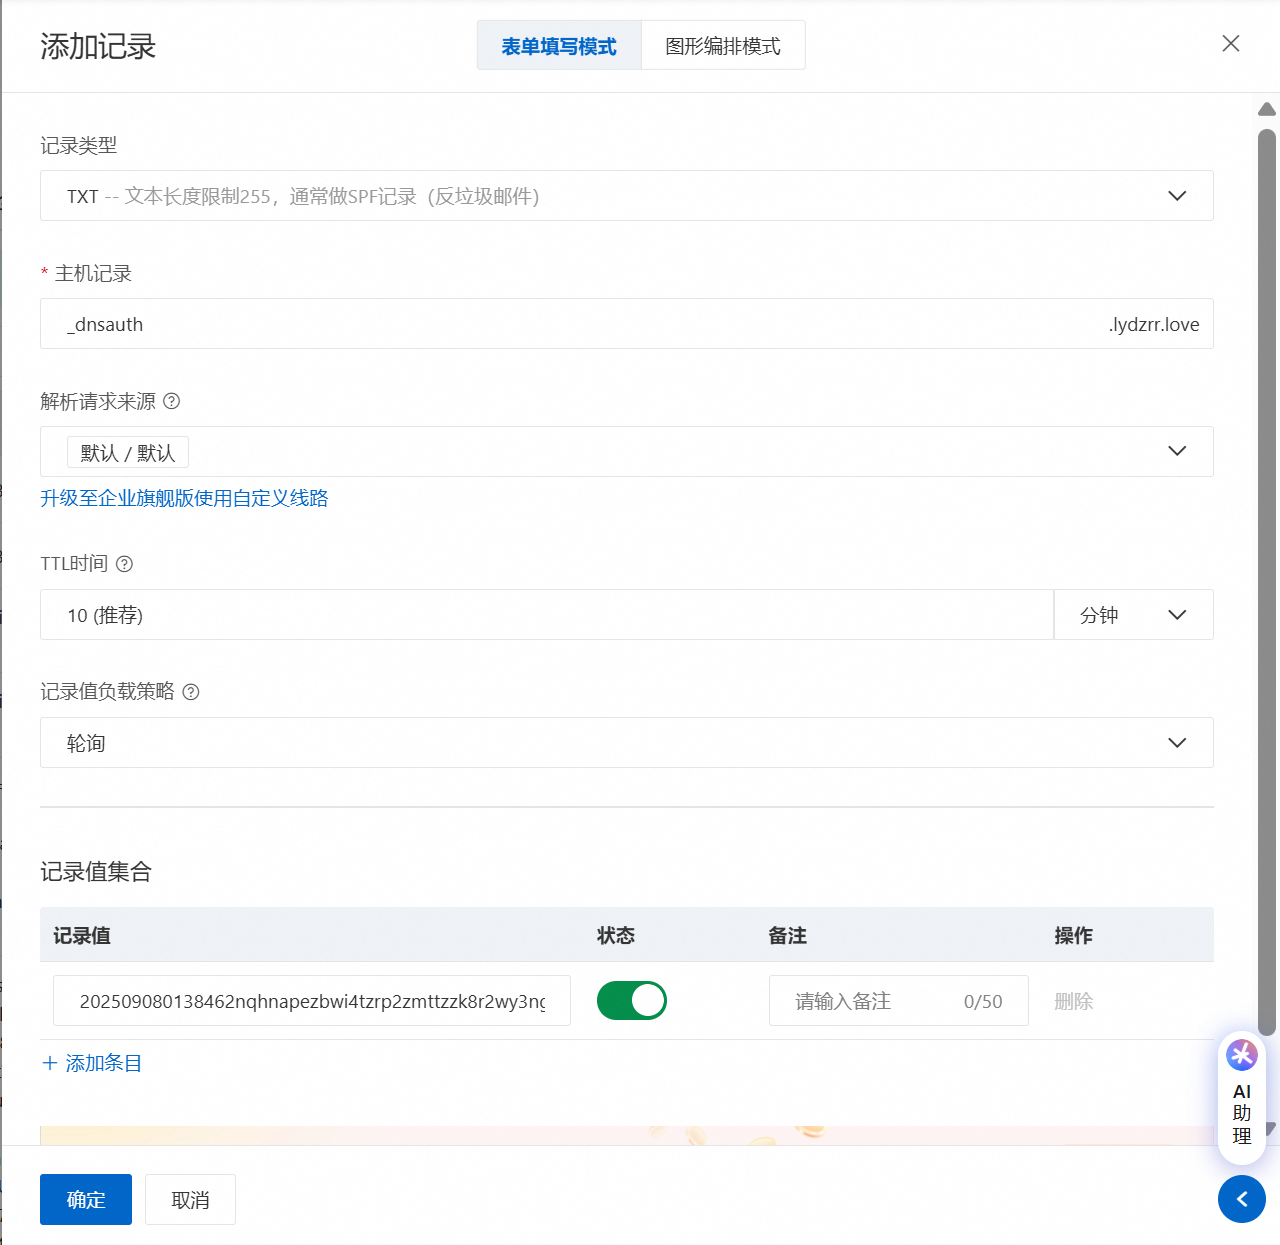Click the vertical scrollbar thumb

tap(1266, 580)
